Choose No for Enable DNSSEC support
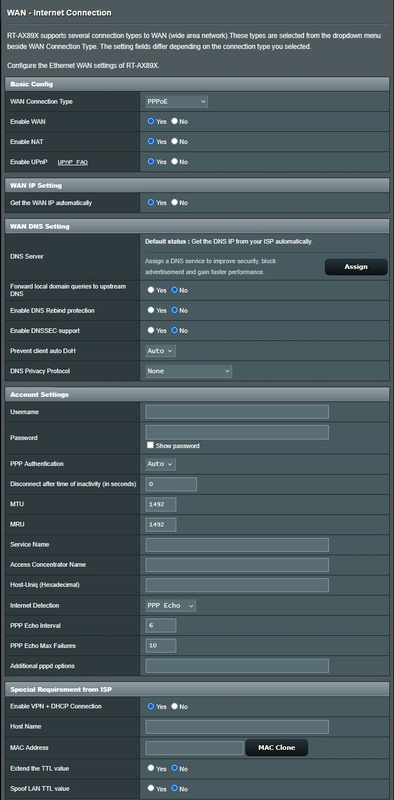The height and width of the screenshot is (800, 394). (175, 330)
